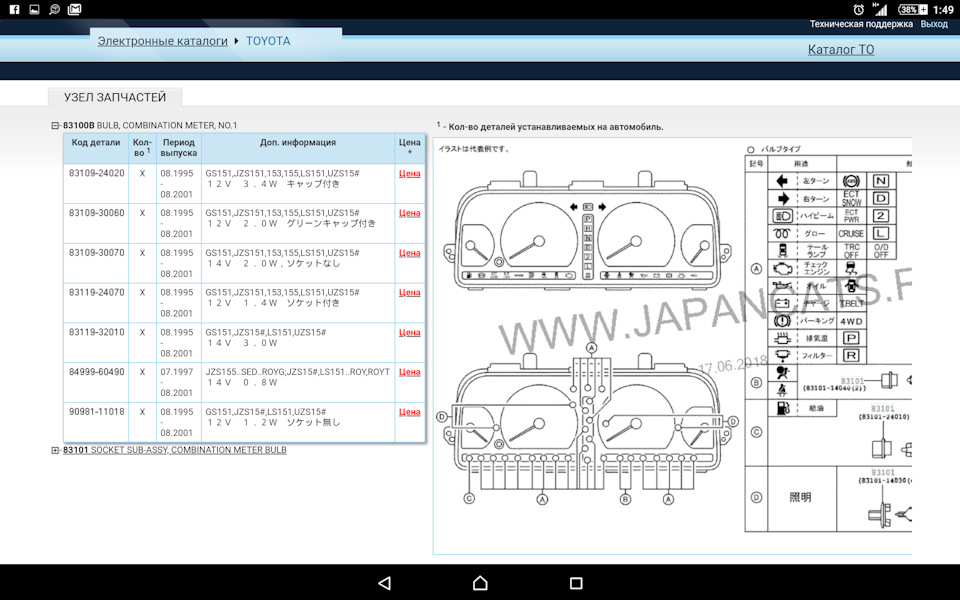Open Электронные каталоги breadcrumb link
This screenshot has height=600, width=960.
(162, 41)
